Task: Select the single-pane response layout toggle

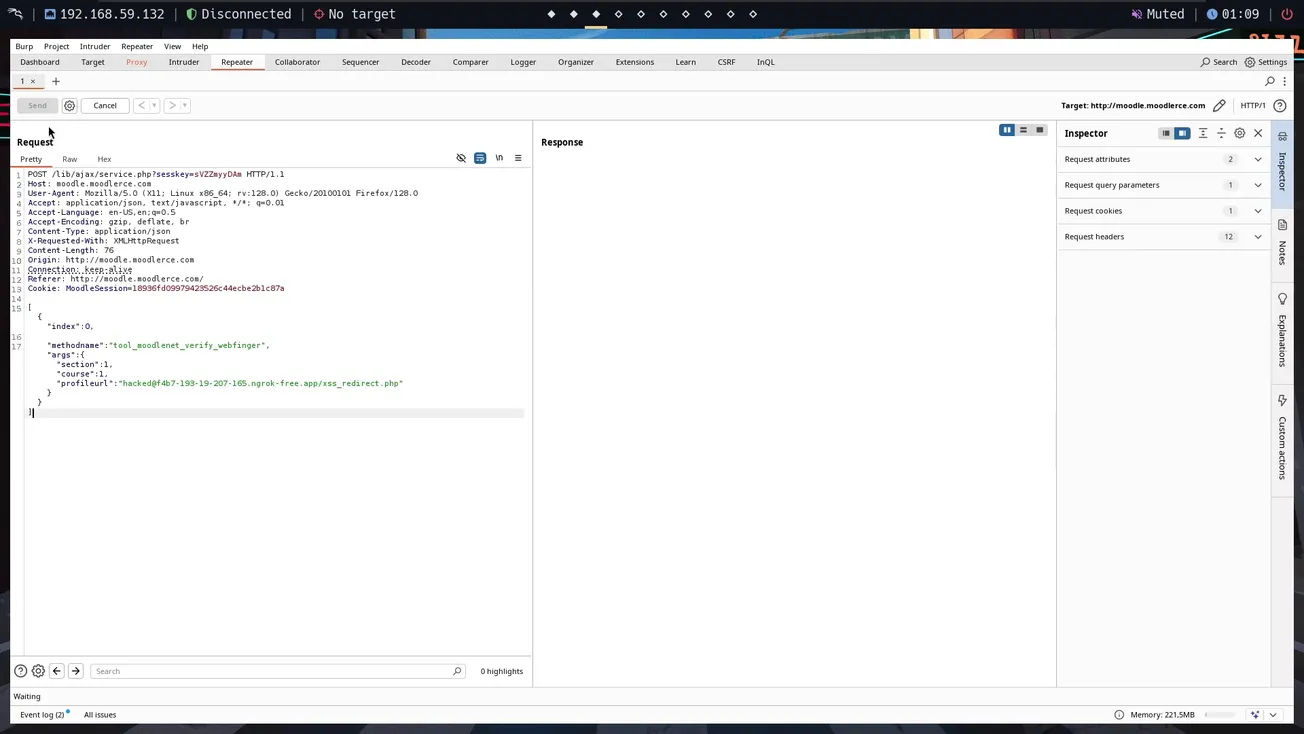Action: (1039, 130)
